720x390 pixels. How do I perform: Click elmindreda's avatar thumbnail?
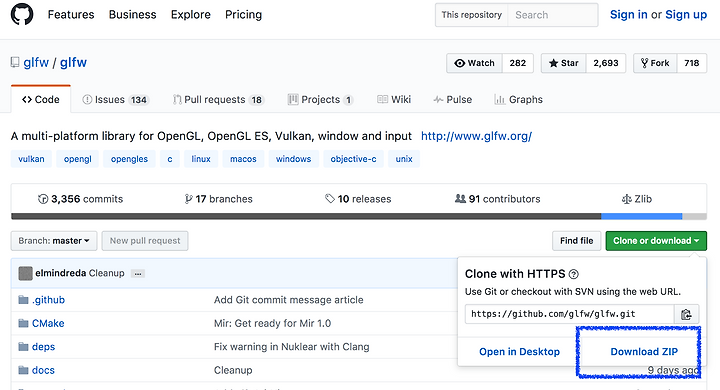(x=25, y=273)
